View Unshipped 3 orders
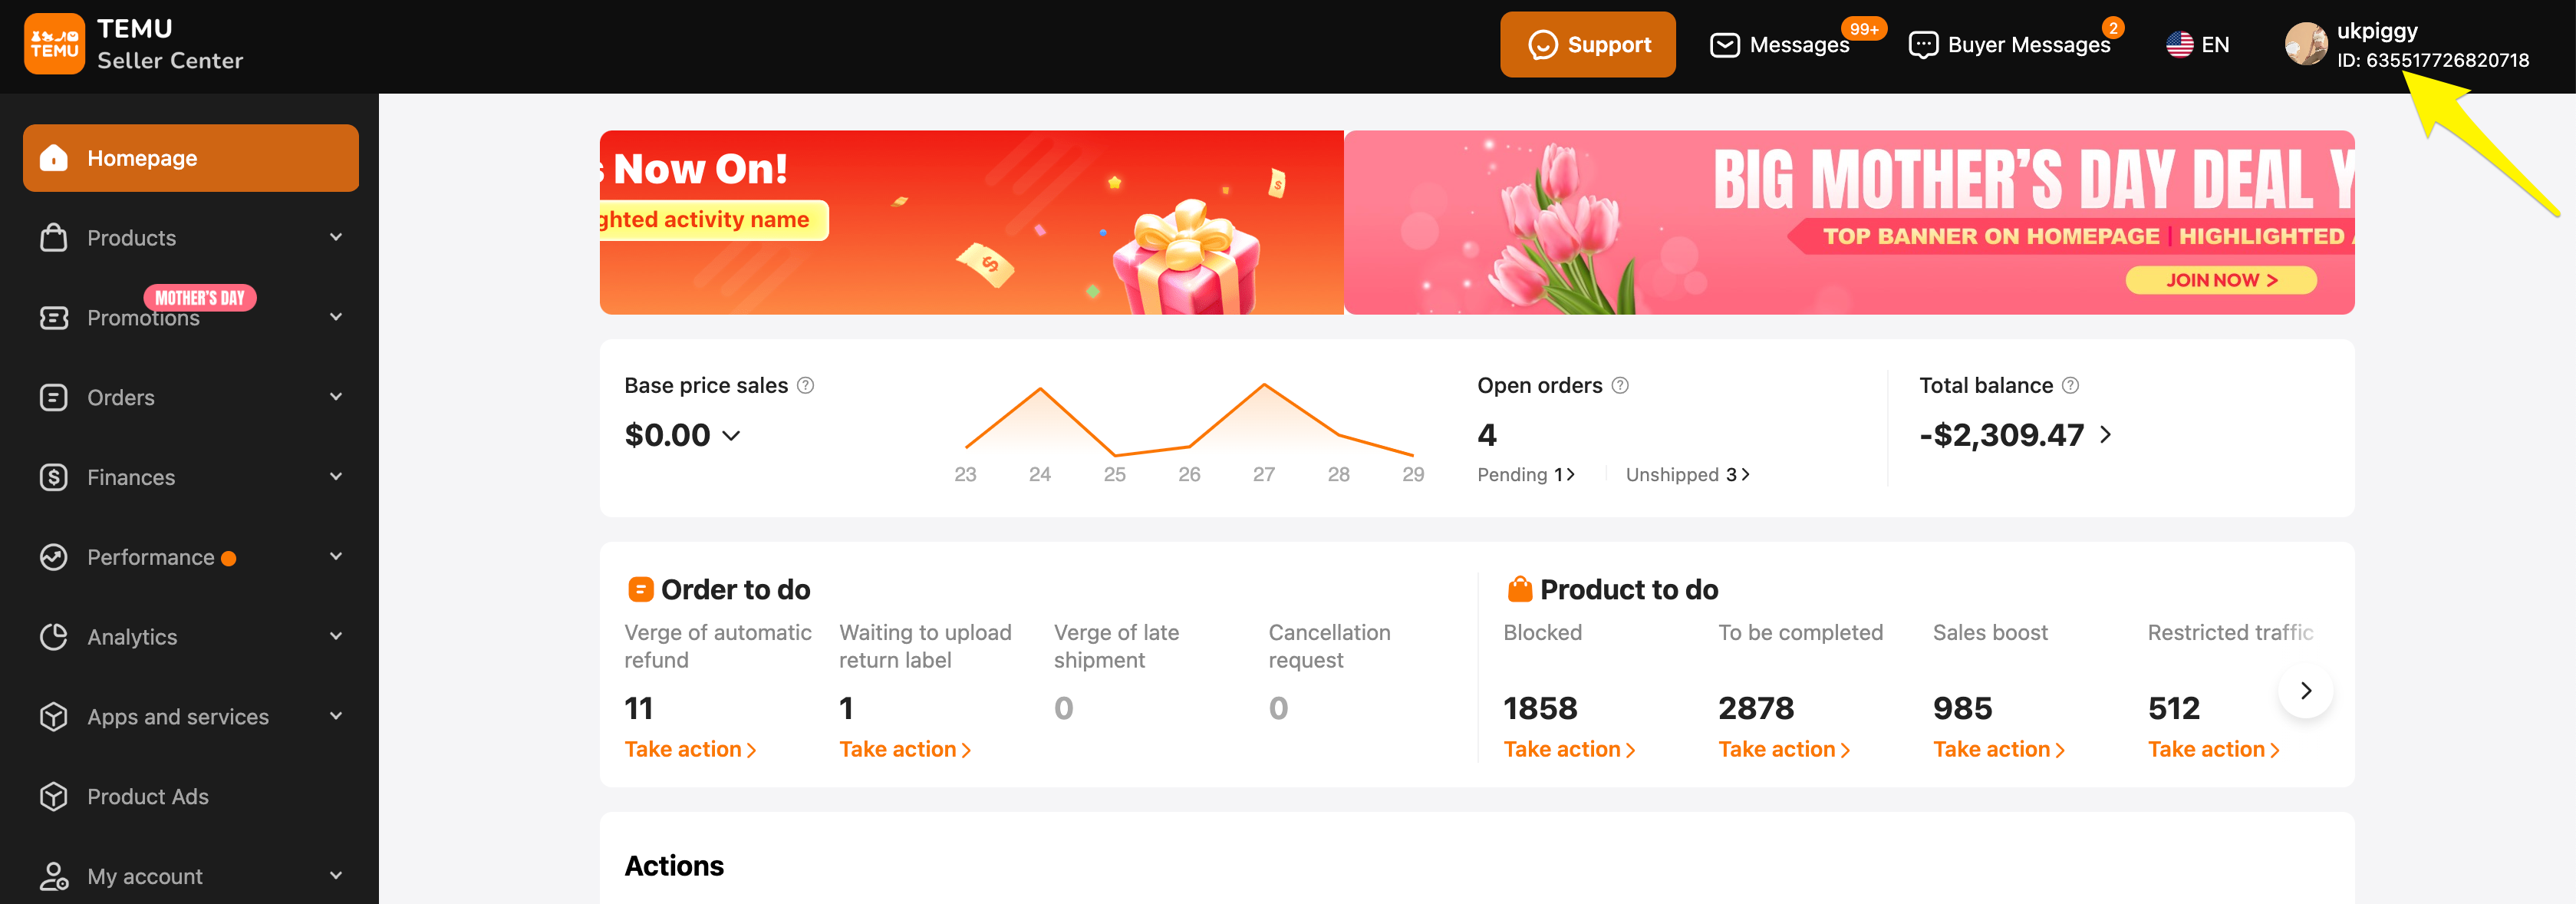Screen dimensions: 2576x904 [x=1687, y=475]
